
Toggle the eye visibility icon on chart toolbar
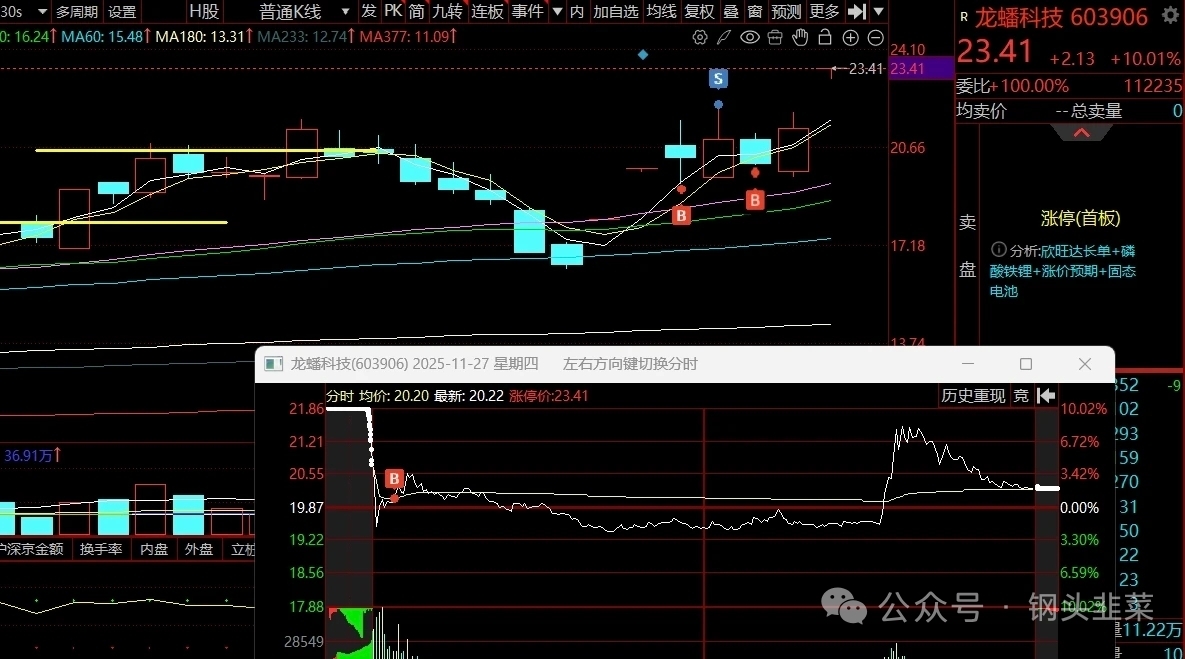point(750,37)
